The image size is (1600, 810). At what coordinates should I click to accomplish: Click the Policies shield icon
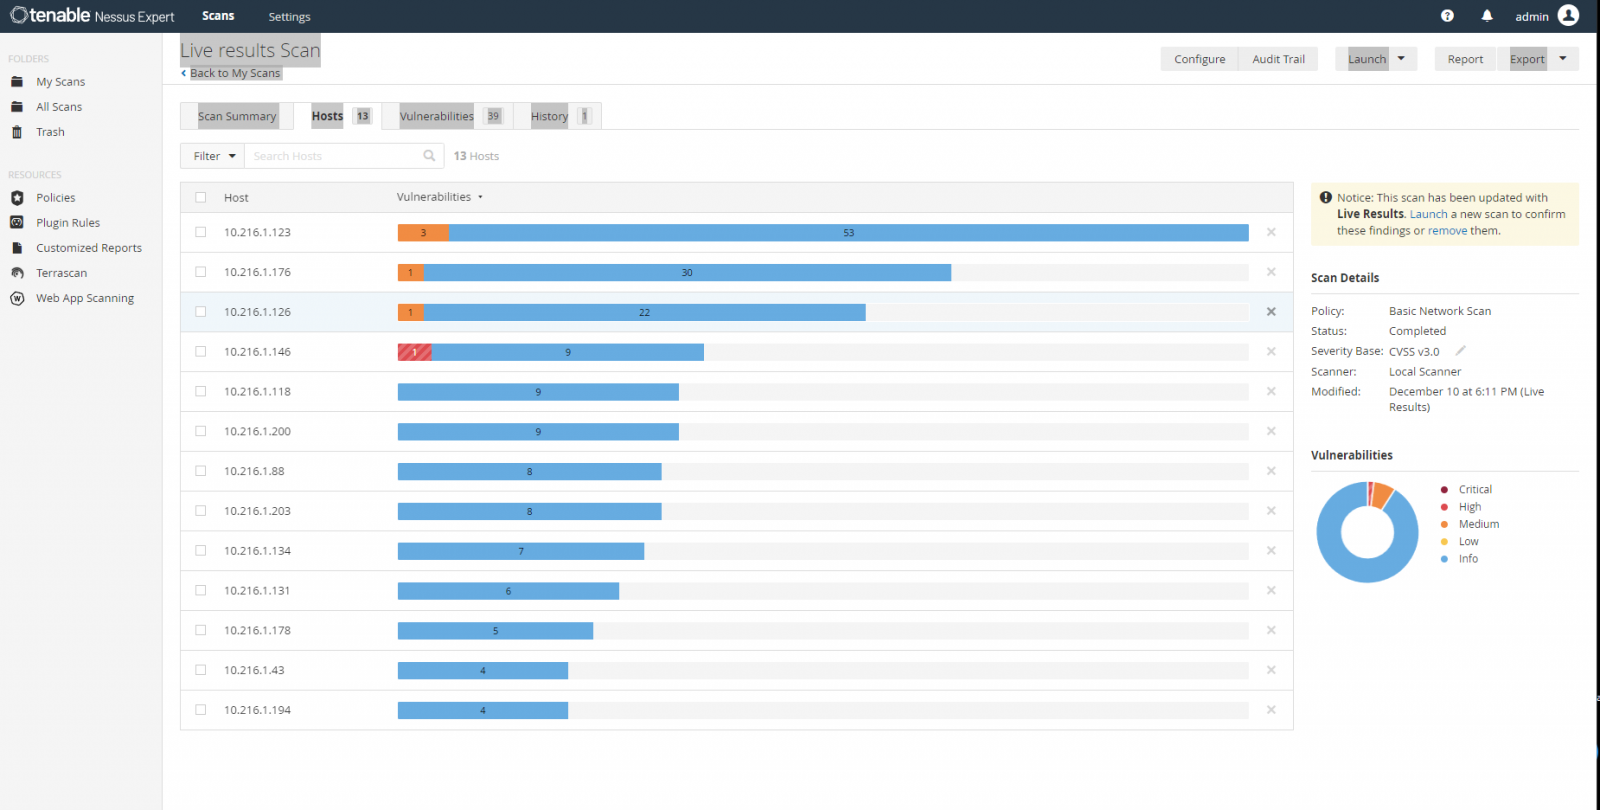[17, 198]
